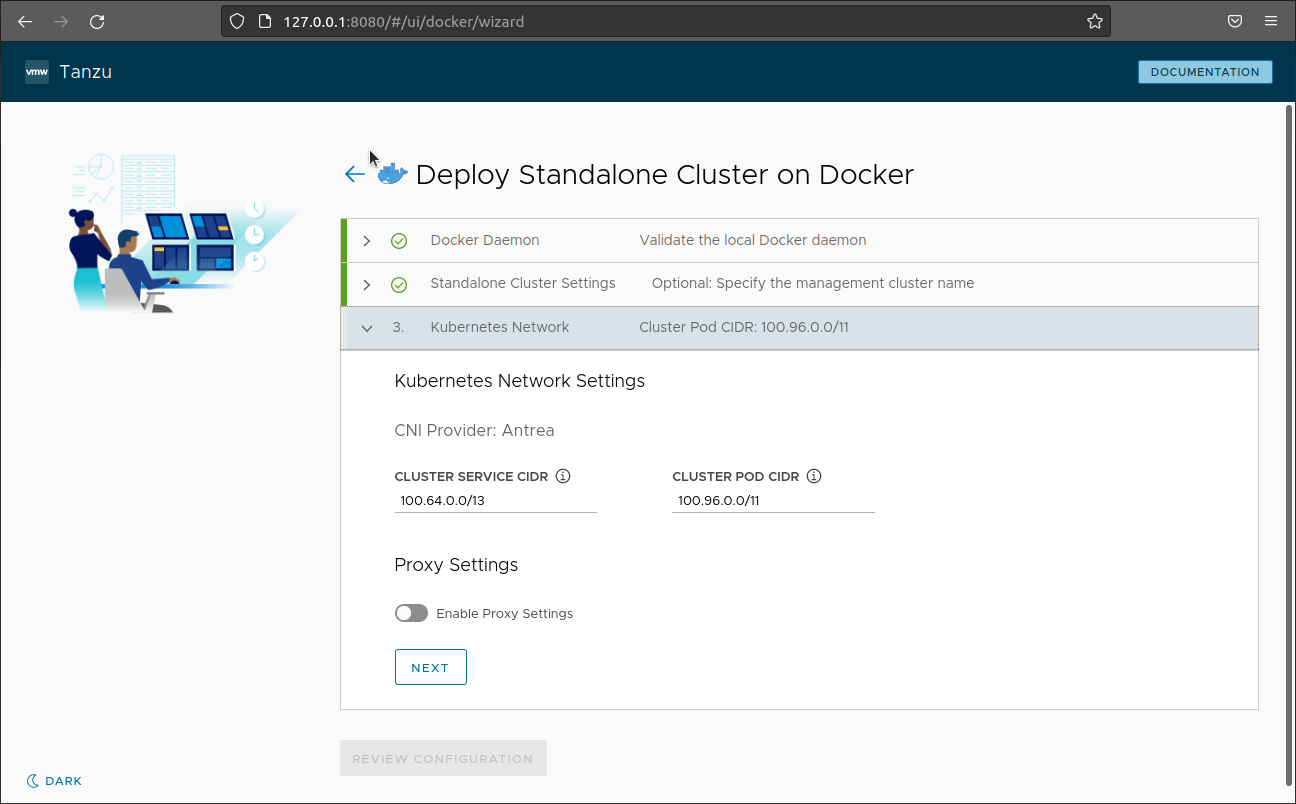Click 'CNI Provider: Antrea' text
The width and height of the screenshot is (1296, 804).
pos(474,431)
